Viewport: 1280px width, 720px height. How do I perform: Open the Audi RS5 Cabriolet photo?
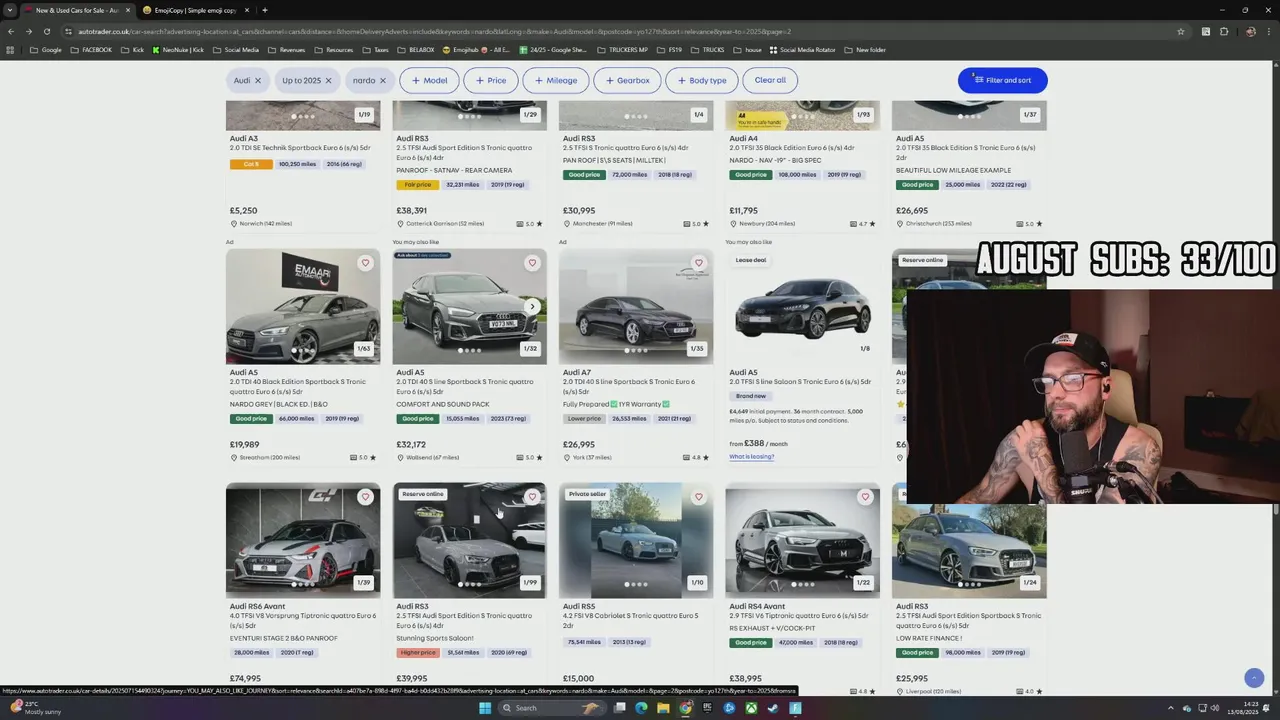coord(636,540)
